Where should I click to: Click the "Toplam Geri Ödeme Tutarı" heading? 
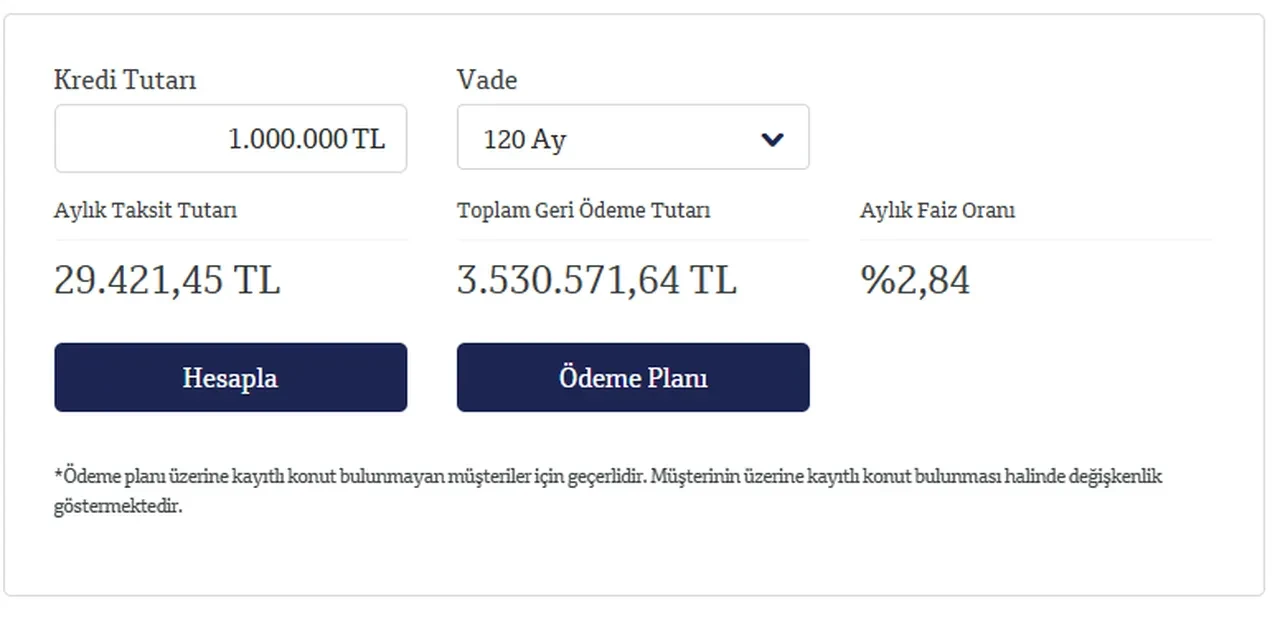coord(583,210)
